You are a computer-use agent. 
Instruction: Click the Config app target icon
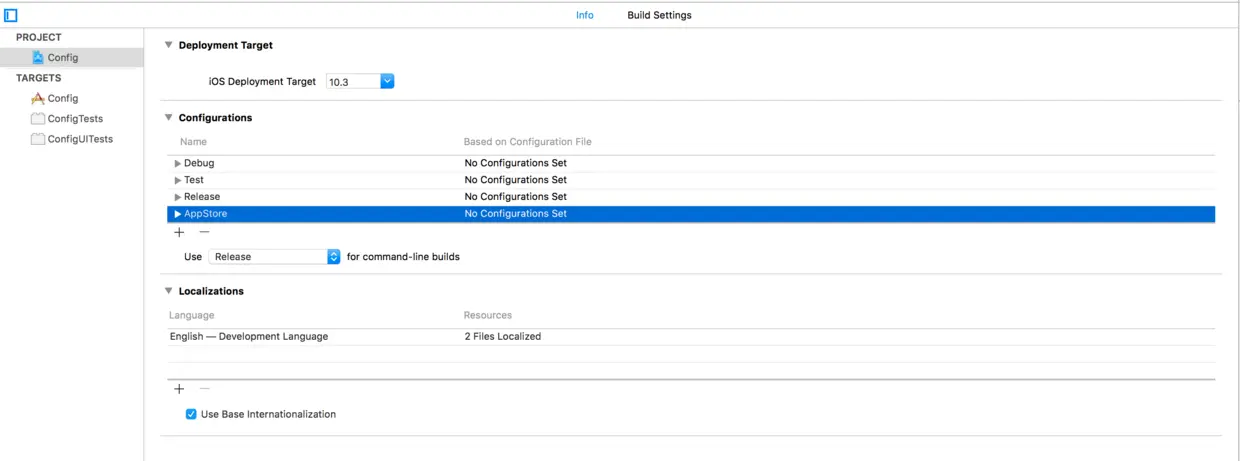click(38, 99)
